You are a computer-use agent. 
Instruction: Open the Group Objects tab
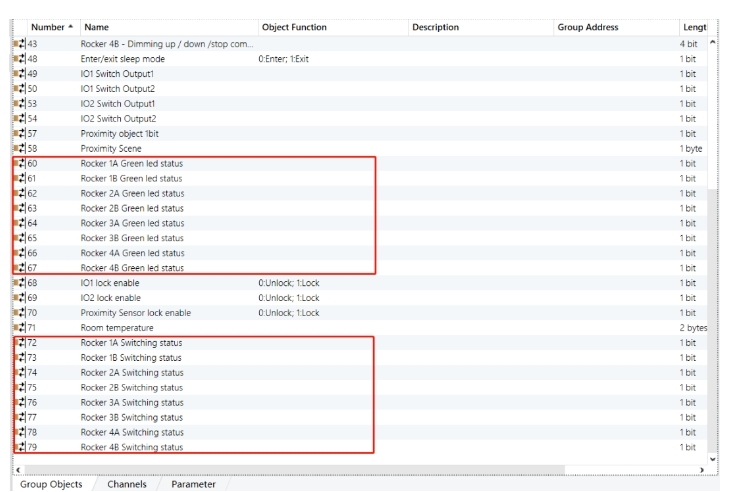coord(52,484)
